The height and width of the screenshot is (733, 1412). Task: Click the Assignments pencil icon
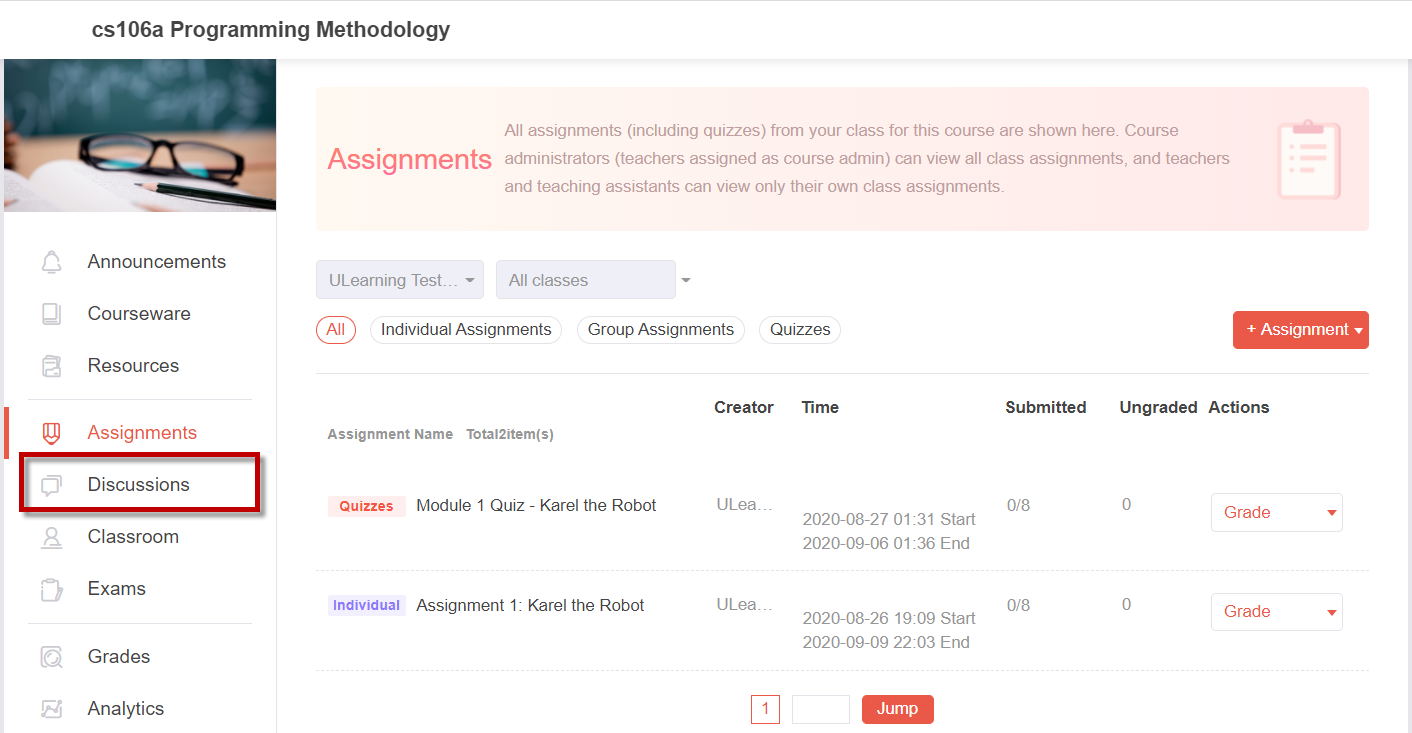point(51,433)
